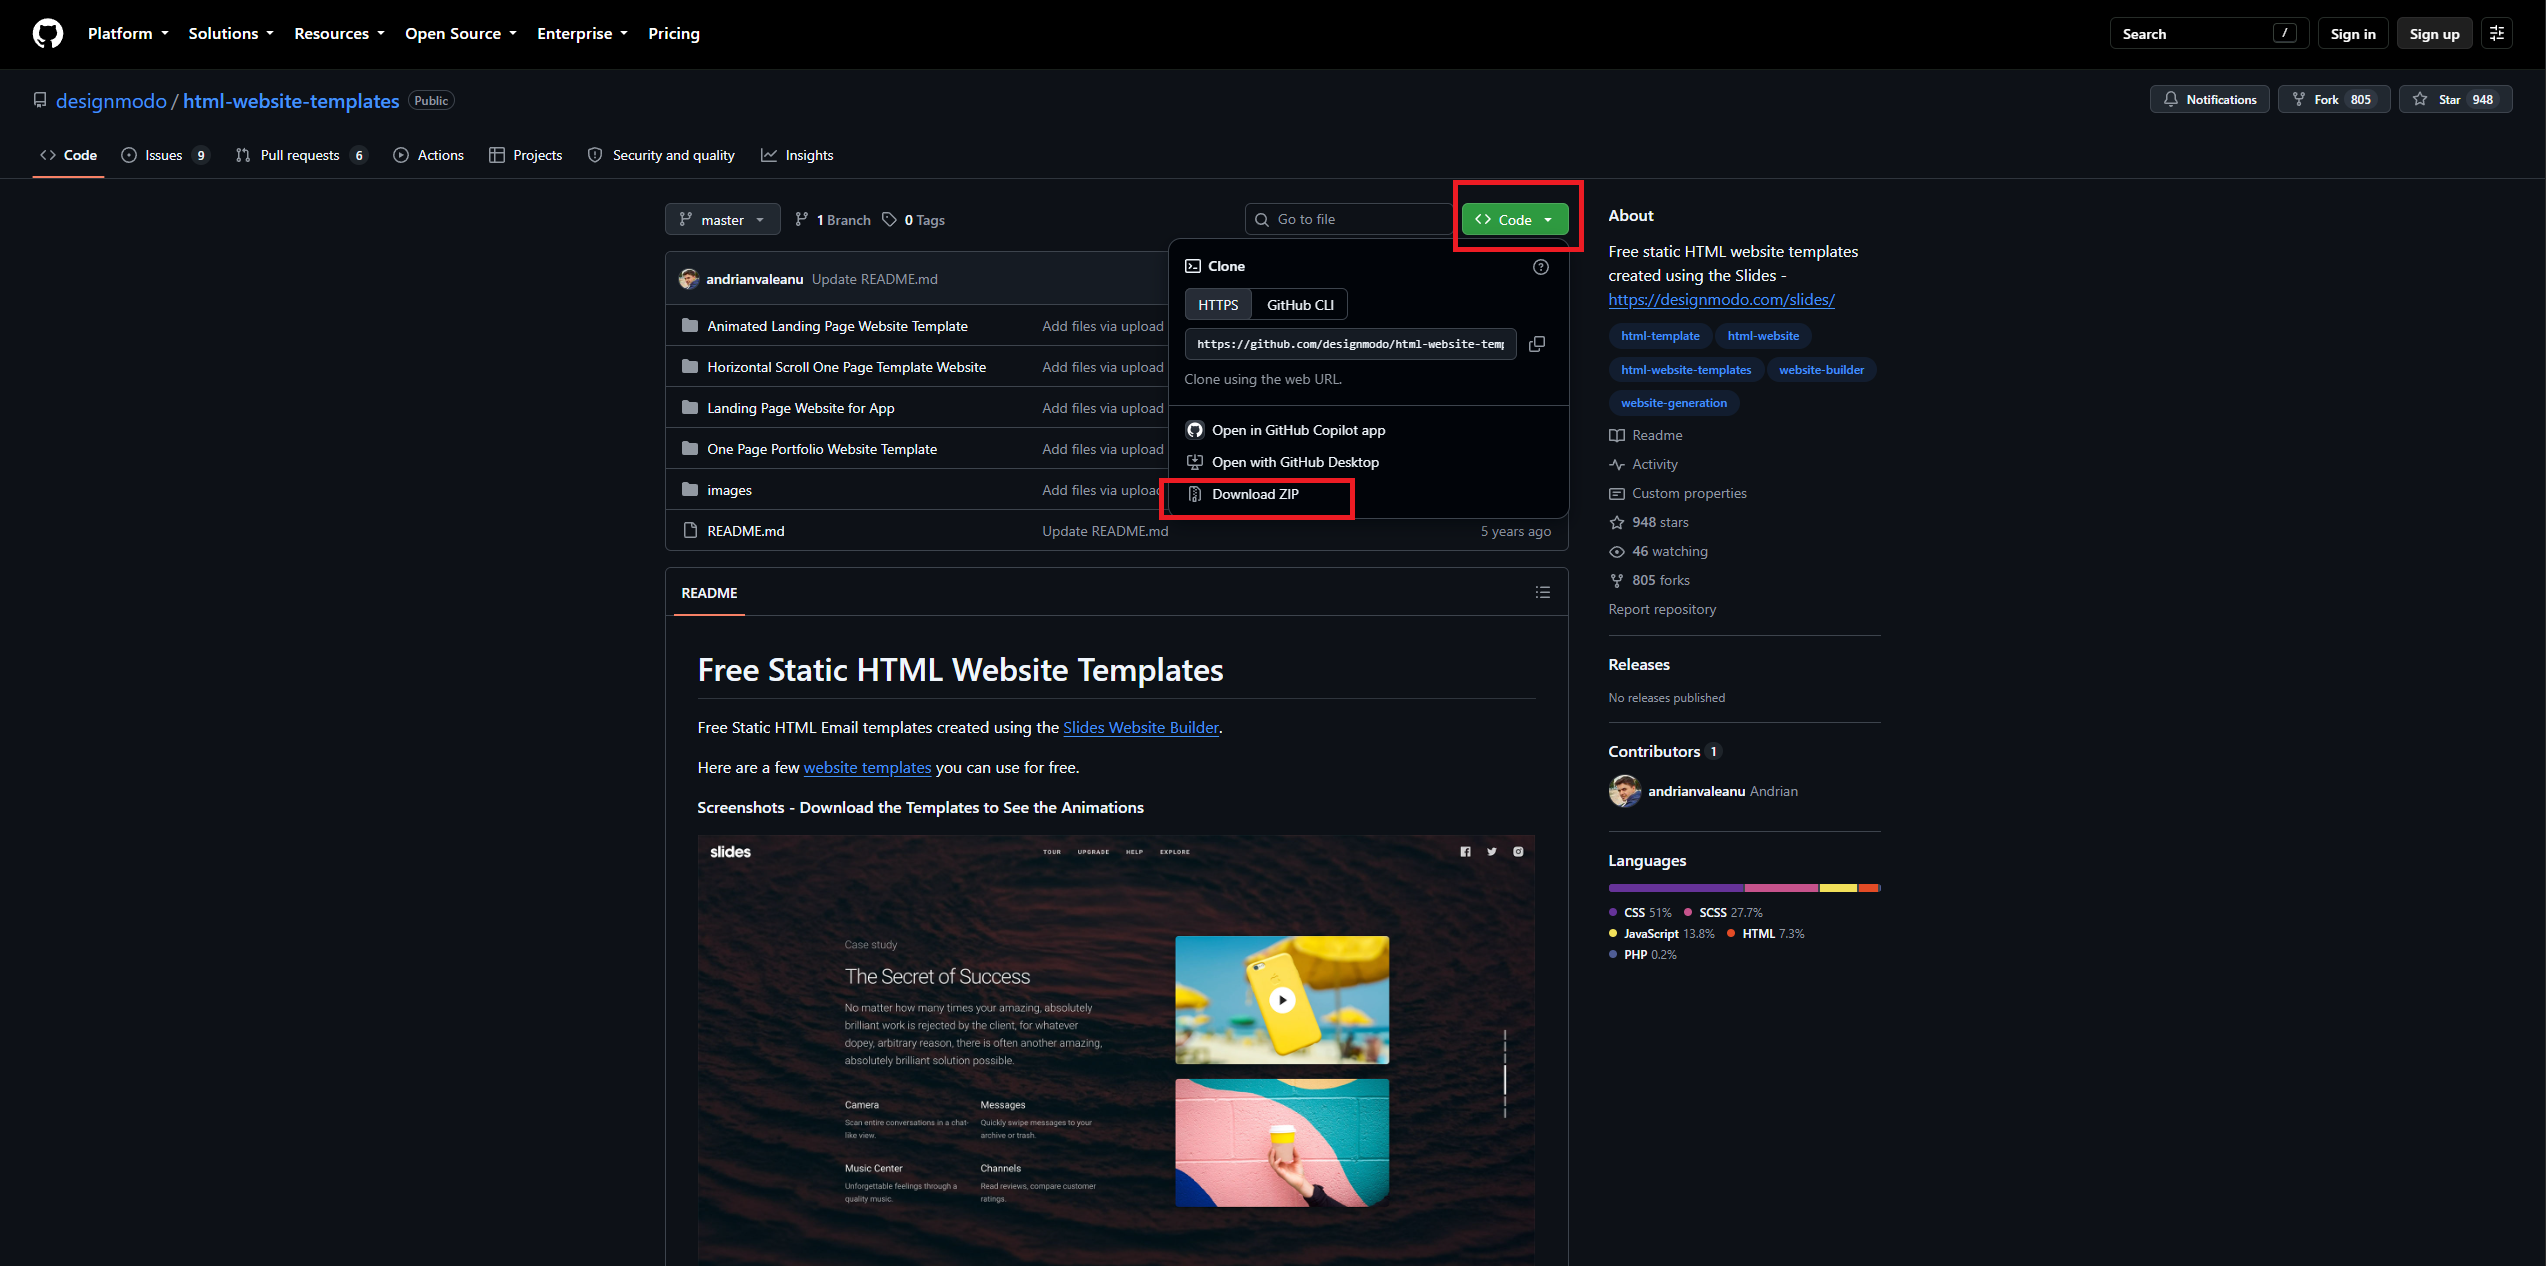Open the andrianvaleanu contributor avatar
This screenshot has height=1266, width=2546.
[x=1625, y=791]
